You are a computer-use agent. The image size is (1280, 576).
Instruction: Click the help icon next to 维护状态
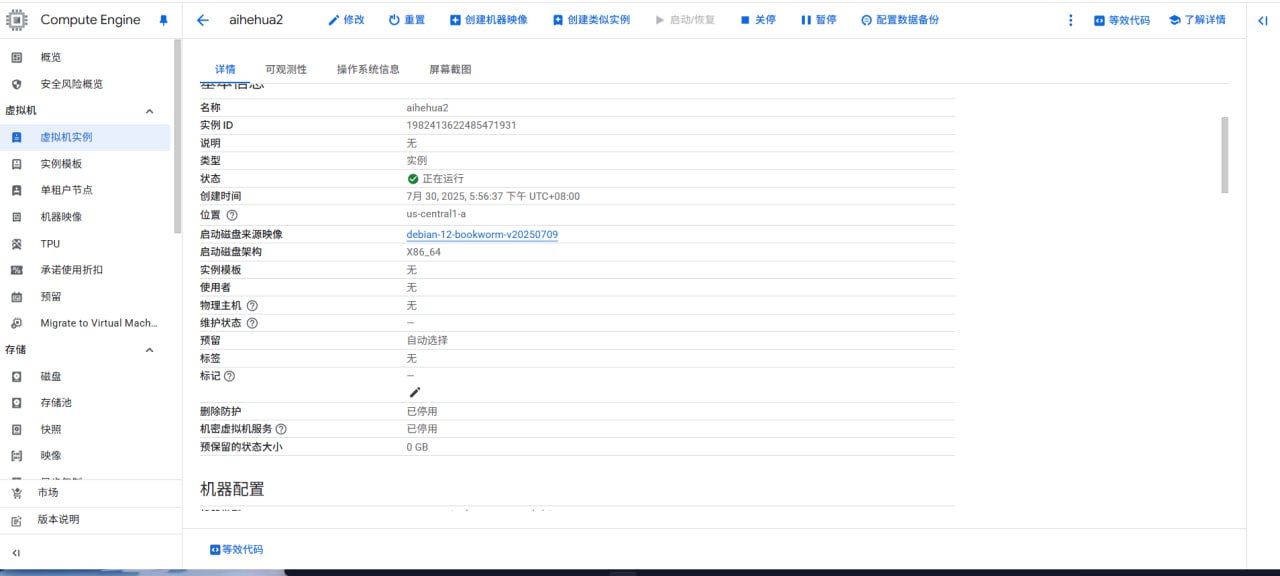pos(252,323)
